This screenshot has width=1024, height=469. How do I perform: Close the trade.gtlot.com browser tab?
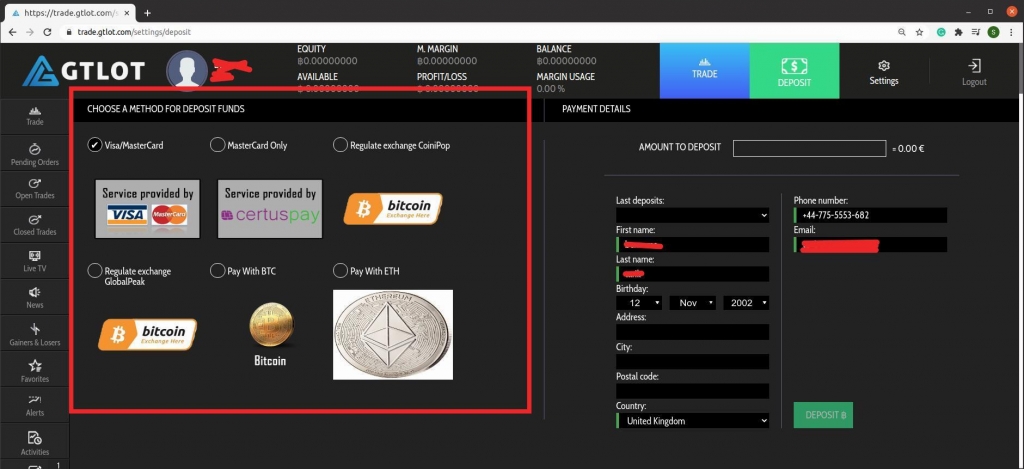[x=129, y=12]
